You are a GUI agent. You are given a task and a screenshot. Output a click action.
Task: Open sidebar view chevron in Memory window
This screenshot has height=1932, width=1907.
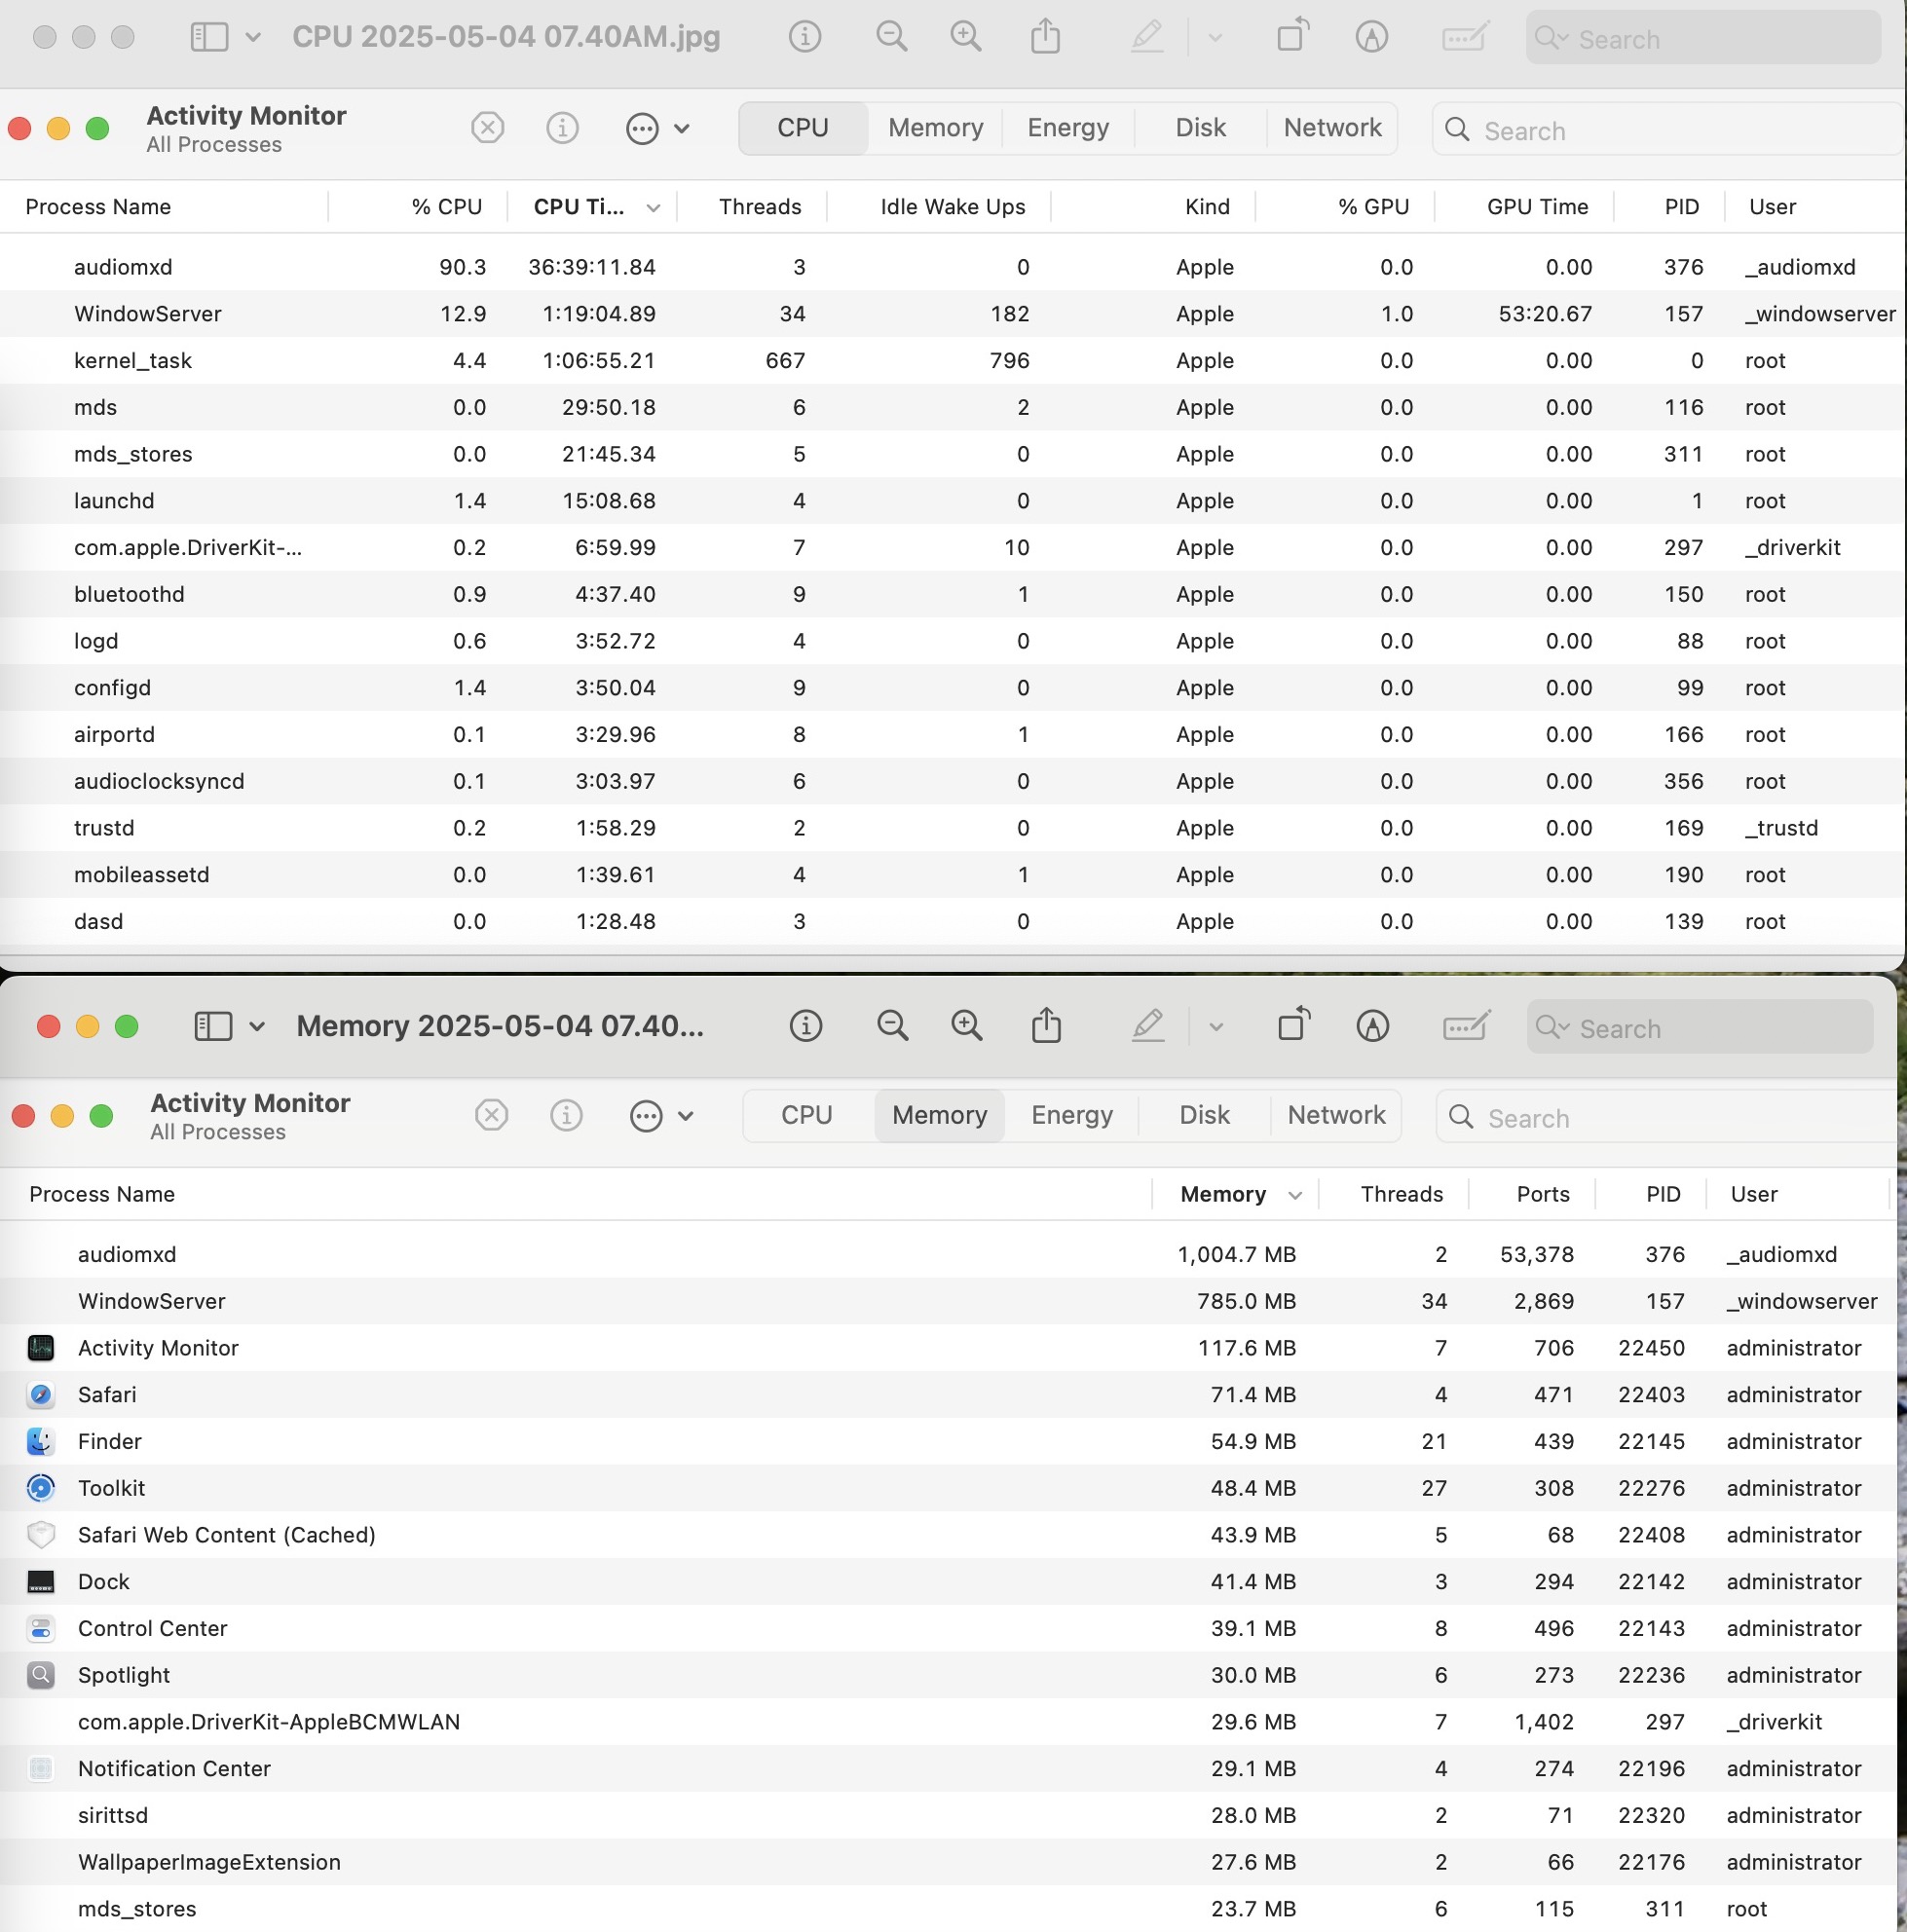(257, 1027)
